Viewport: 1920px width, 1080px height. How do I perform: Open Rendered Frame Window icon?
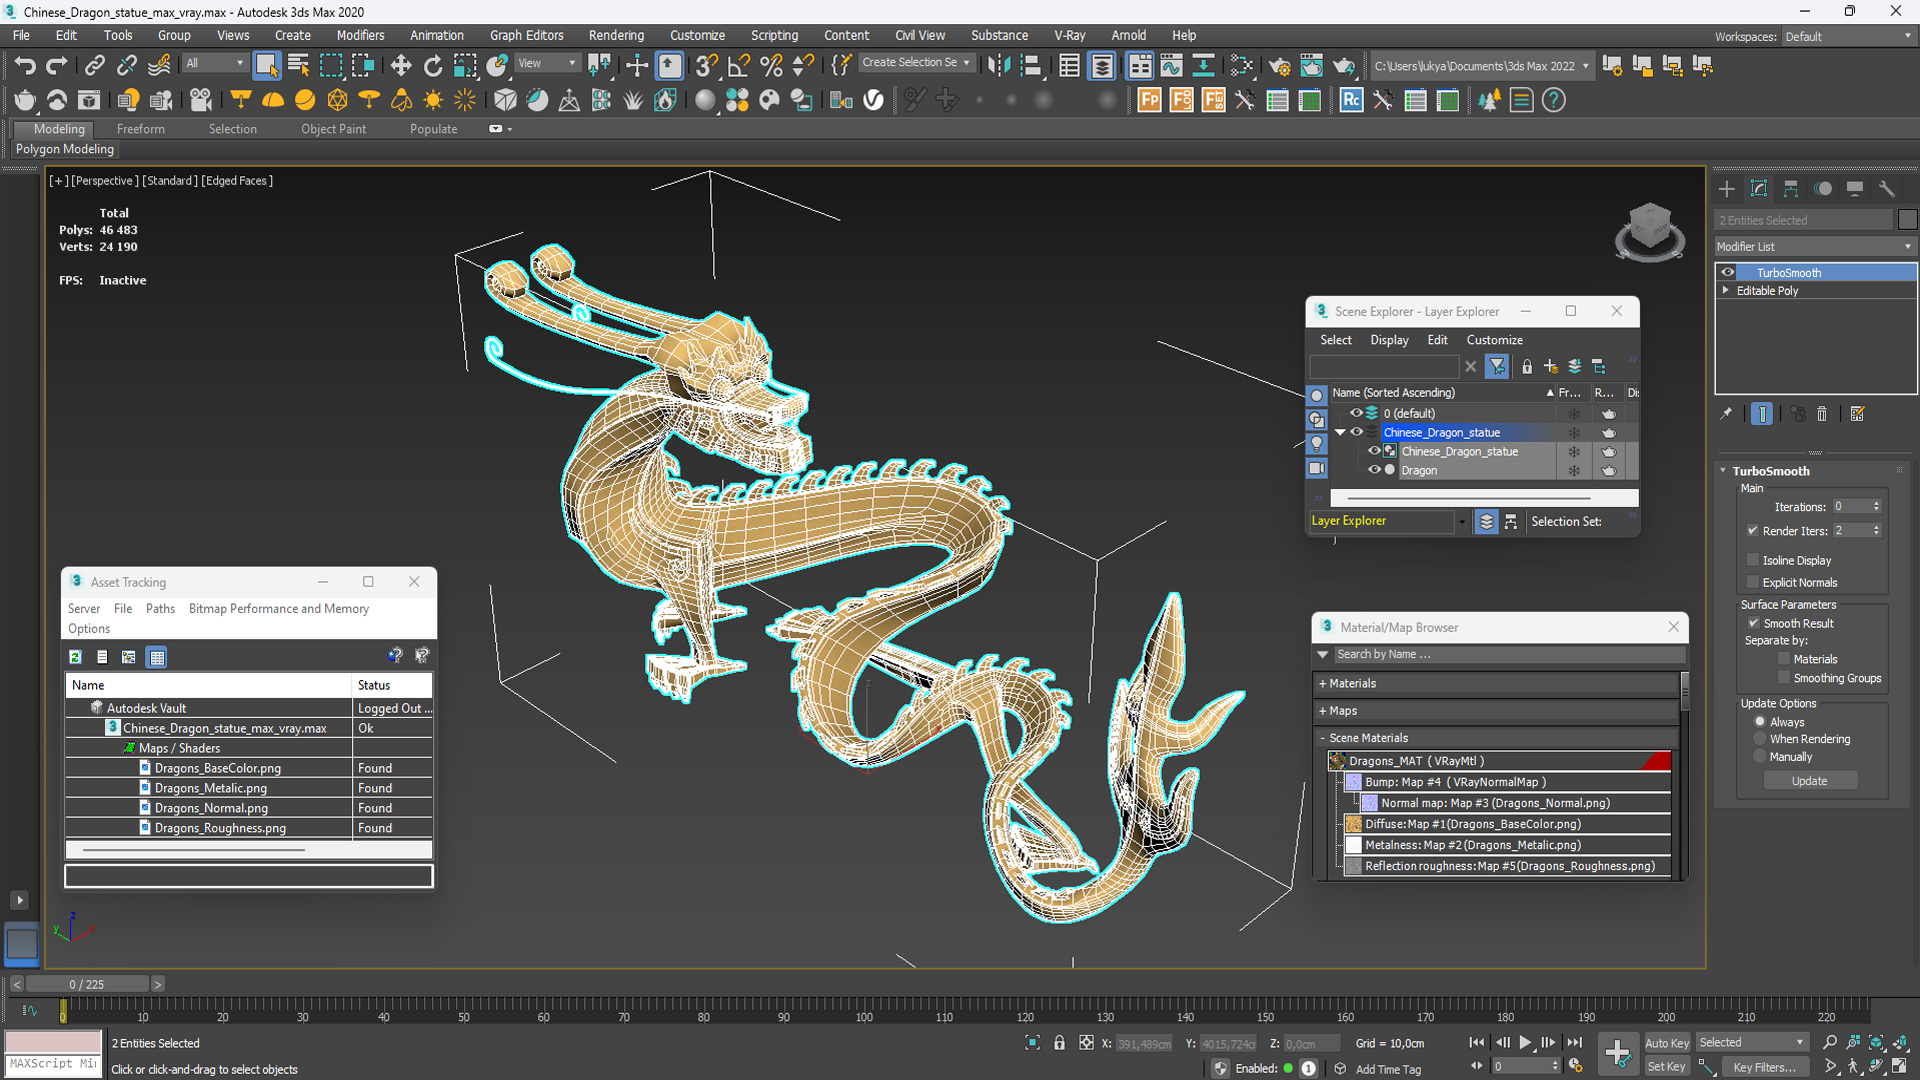1311,66
